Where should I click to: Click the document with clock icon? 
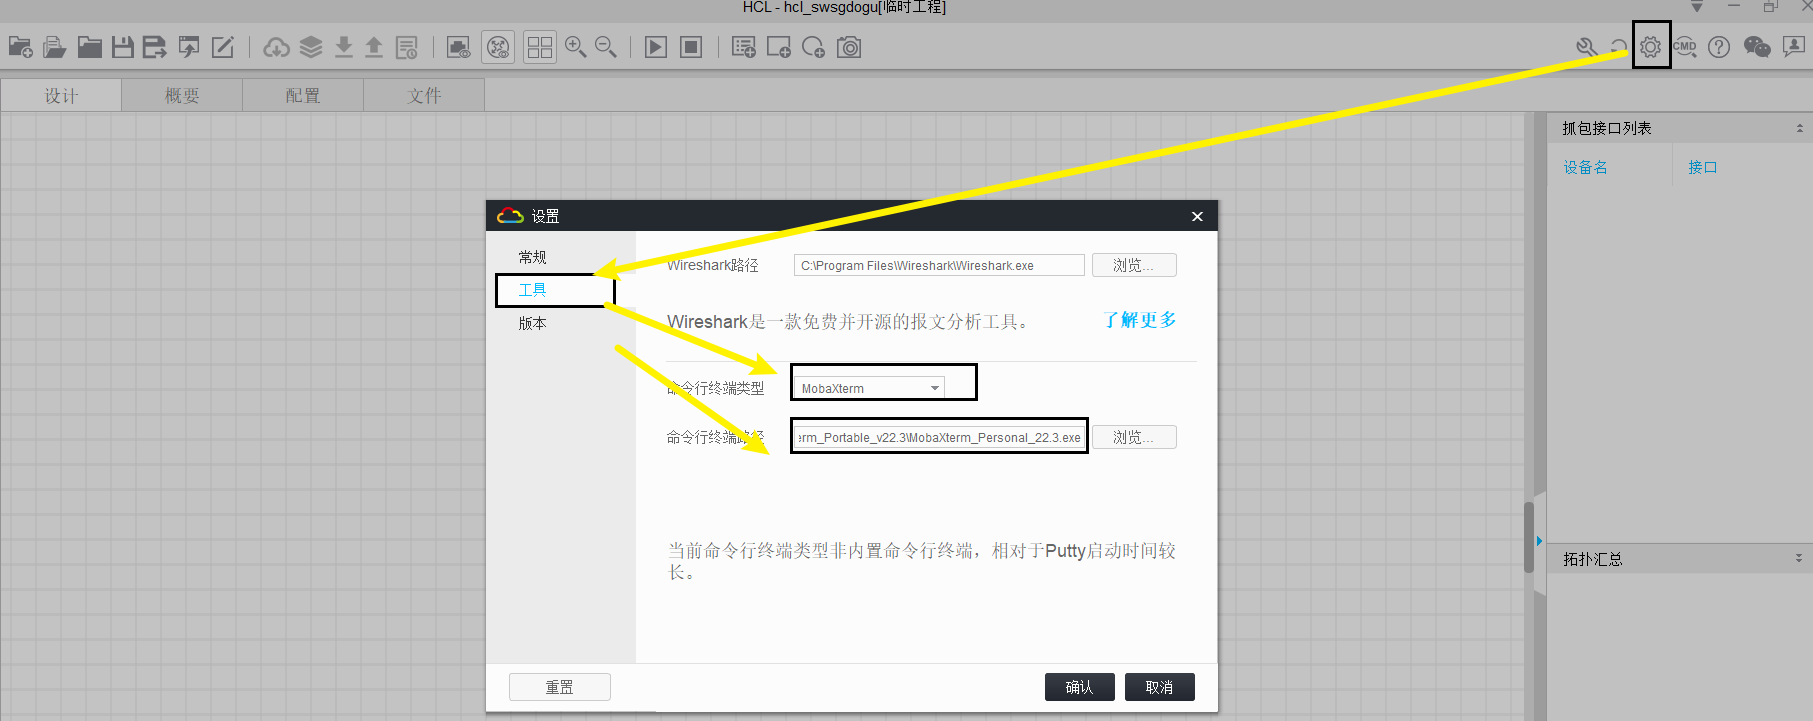tap(407, 47)
